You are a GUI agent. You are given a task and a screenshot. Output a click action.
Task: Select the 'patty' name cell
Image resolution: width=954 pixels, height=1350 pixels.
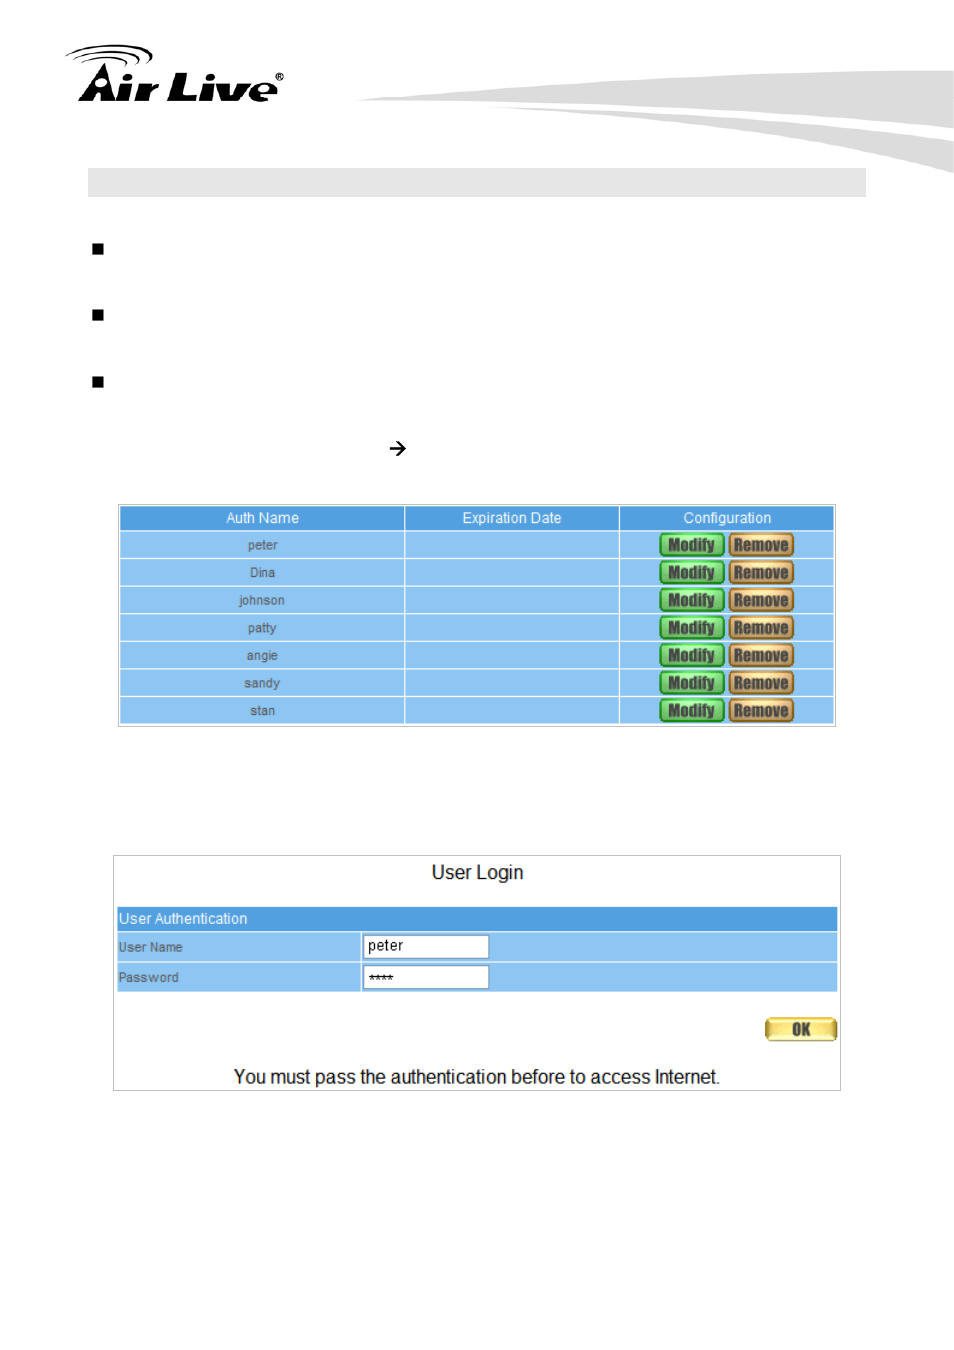(262, 628)
